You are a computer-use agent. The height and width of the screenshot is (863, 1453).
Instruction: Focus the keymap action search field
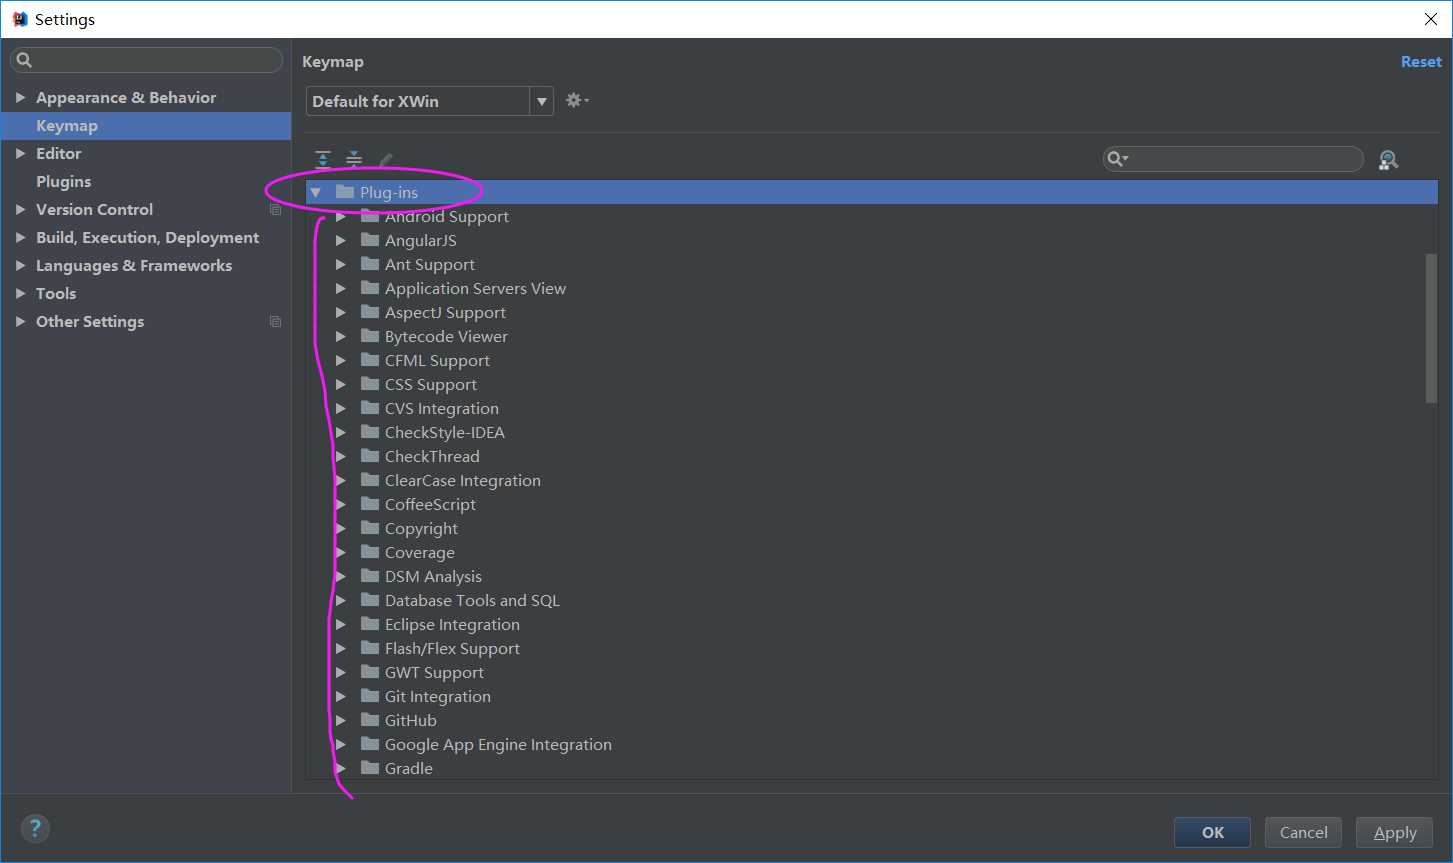click(x=1233, y=159)
